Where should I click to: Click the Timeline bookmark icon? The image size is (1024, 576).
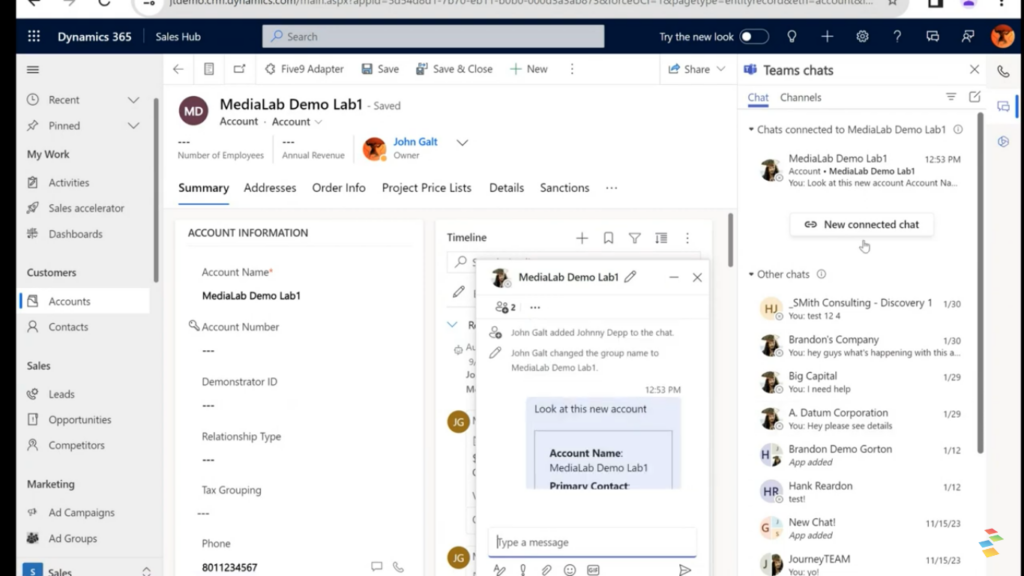(609, 238)
